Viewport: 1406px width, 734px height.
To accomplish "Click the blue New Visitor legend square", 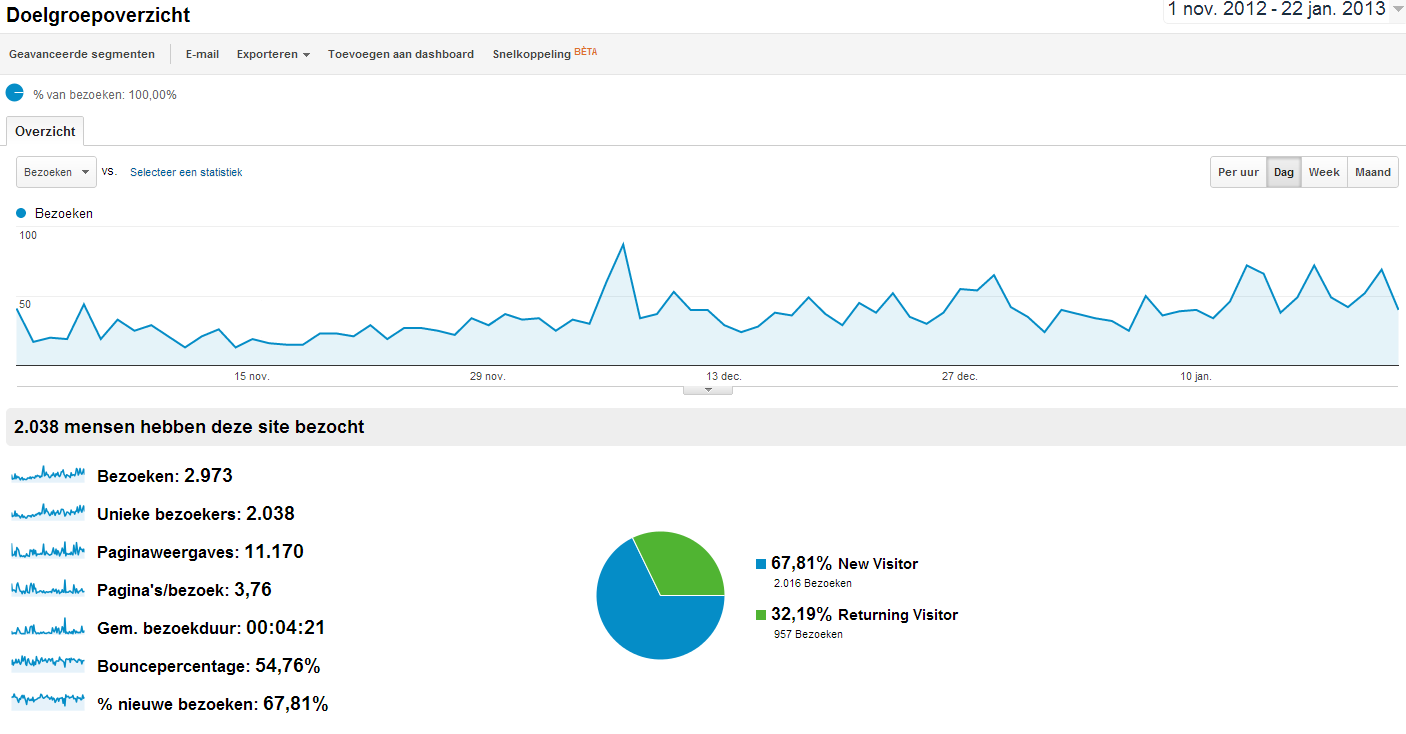I will 761,564.
